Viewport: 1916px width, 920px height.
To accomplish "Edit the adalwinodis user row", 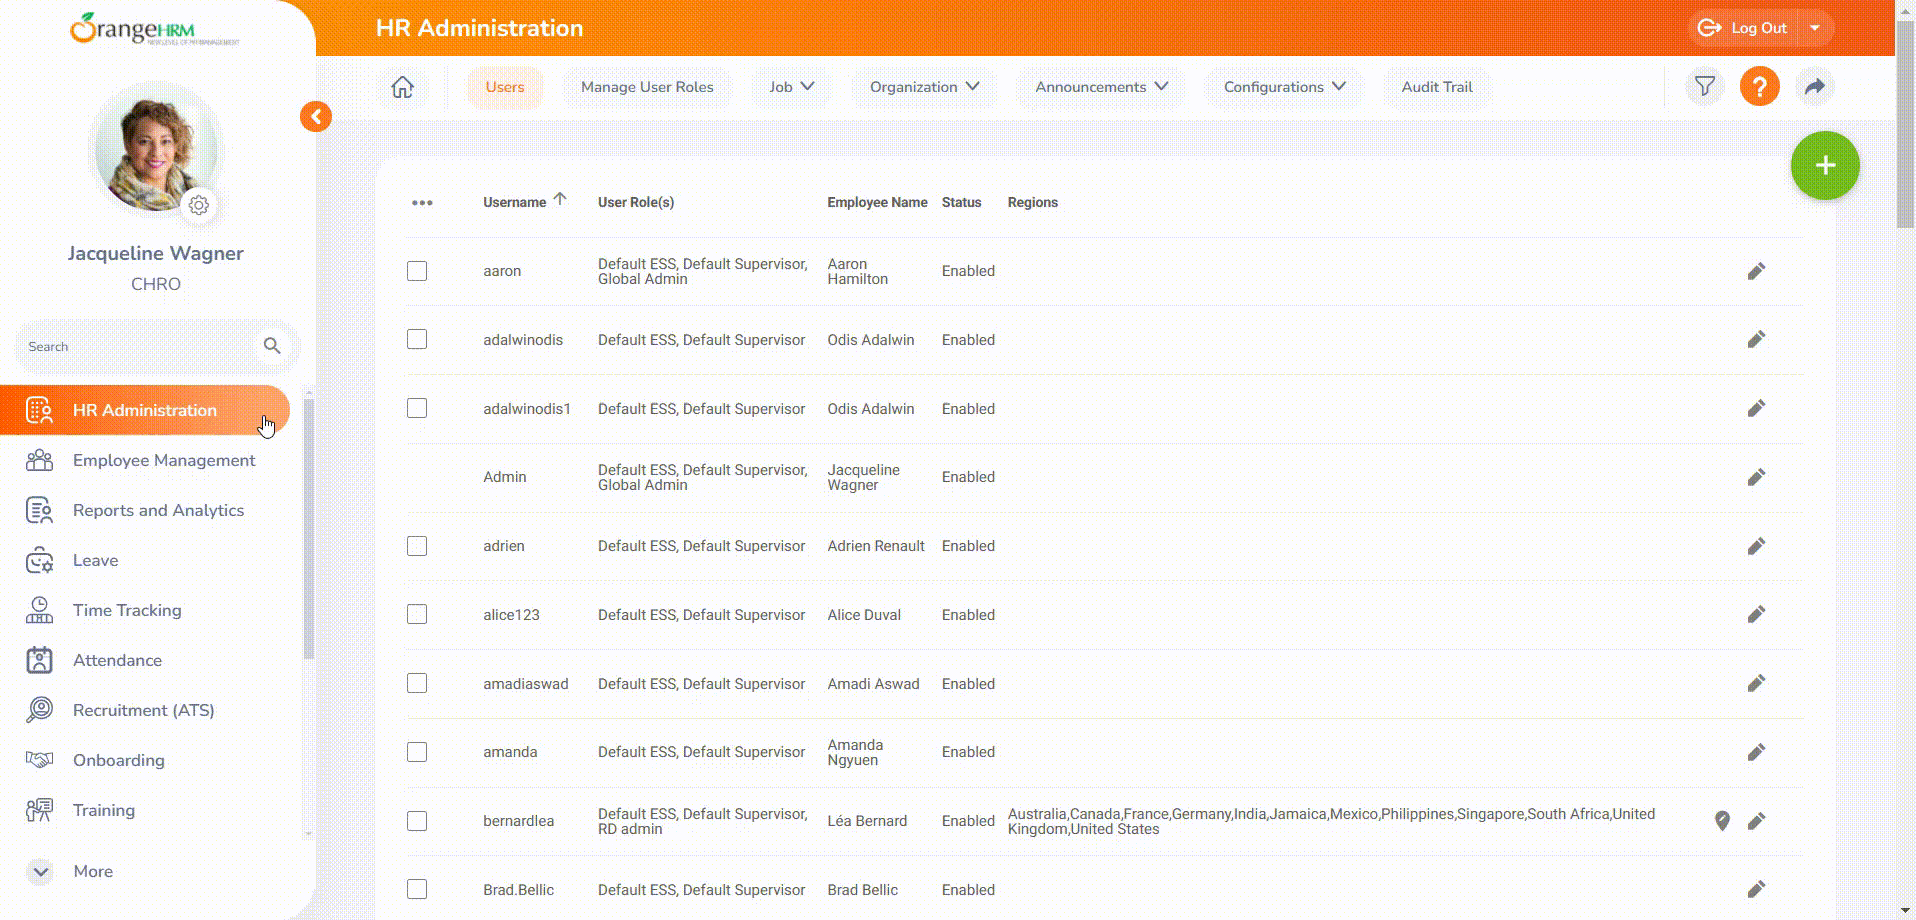I will (1756, 340).
